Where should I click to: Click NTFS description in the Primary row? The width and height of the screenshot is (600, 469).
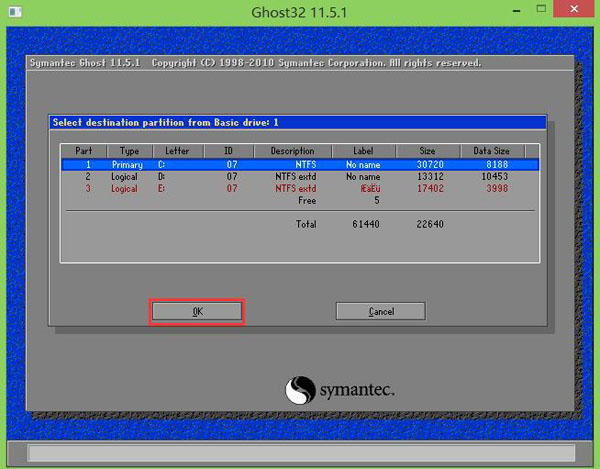coord(306,164)
